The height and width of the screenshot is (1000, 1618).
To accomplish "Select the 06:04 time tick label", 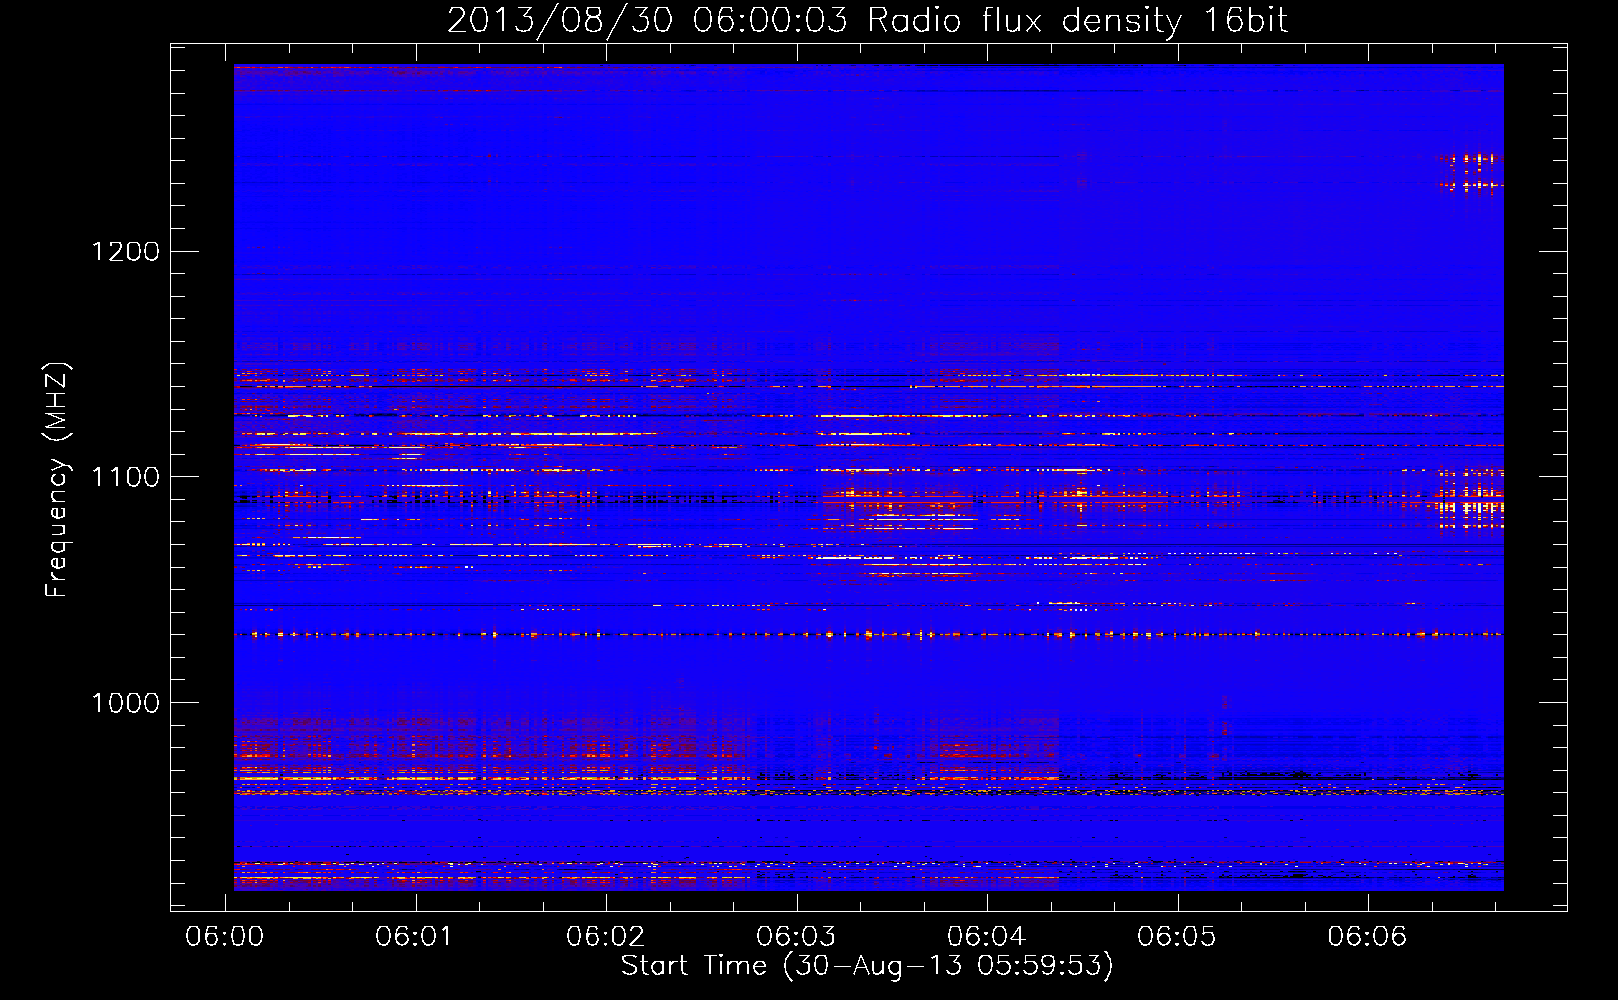I will (987, 937).
